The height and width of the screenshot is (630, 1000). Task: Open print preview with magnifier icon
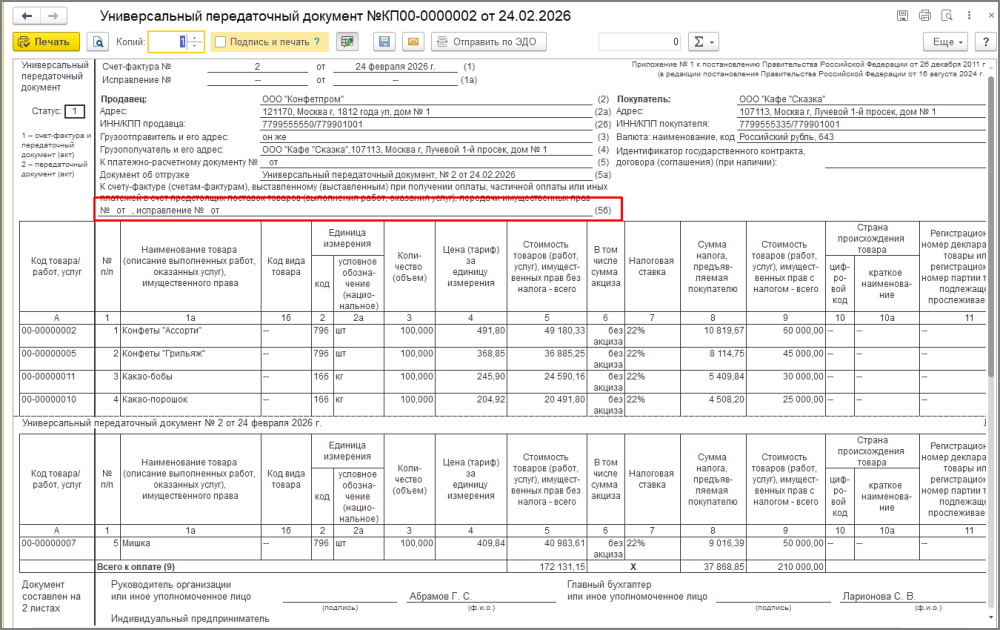(x=98, y=42)
